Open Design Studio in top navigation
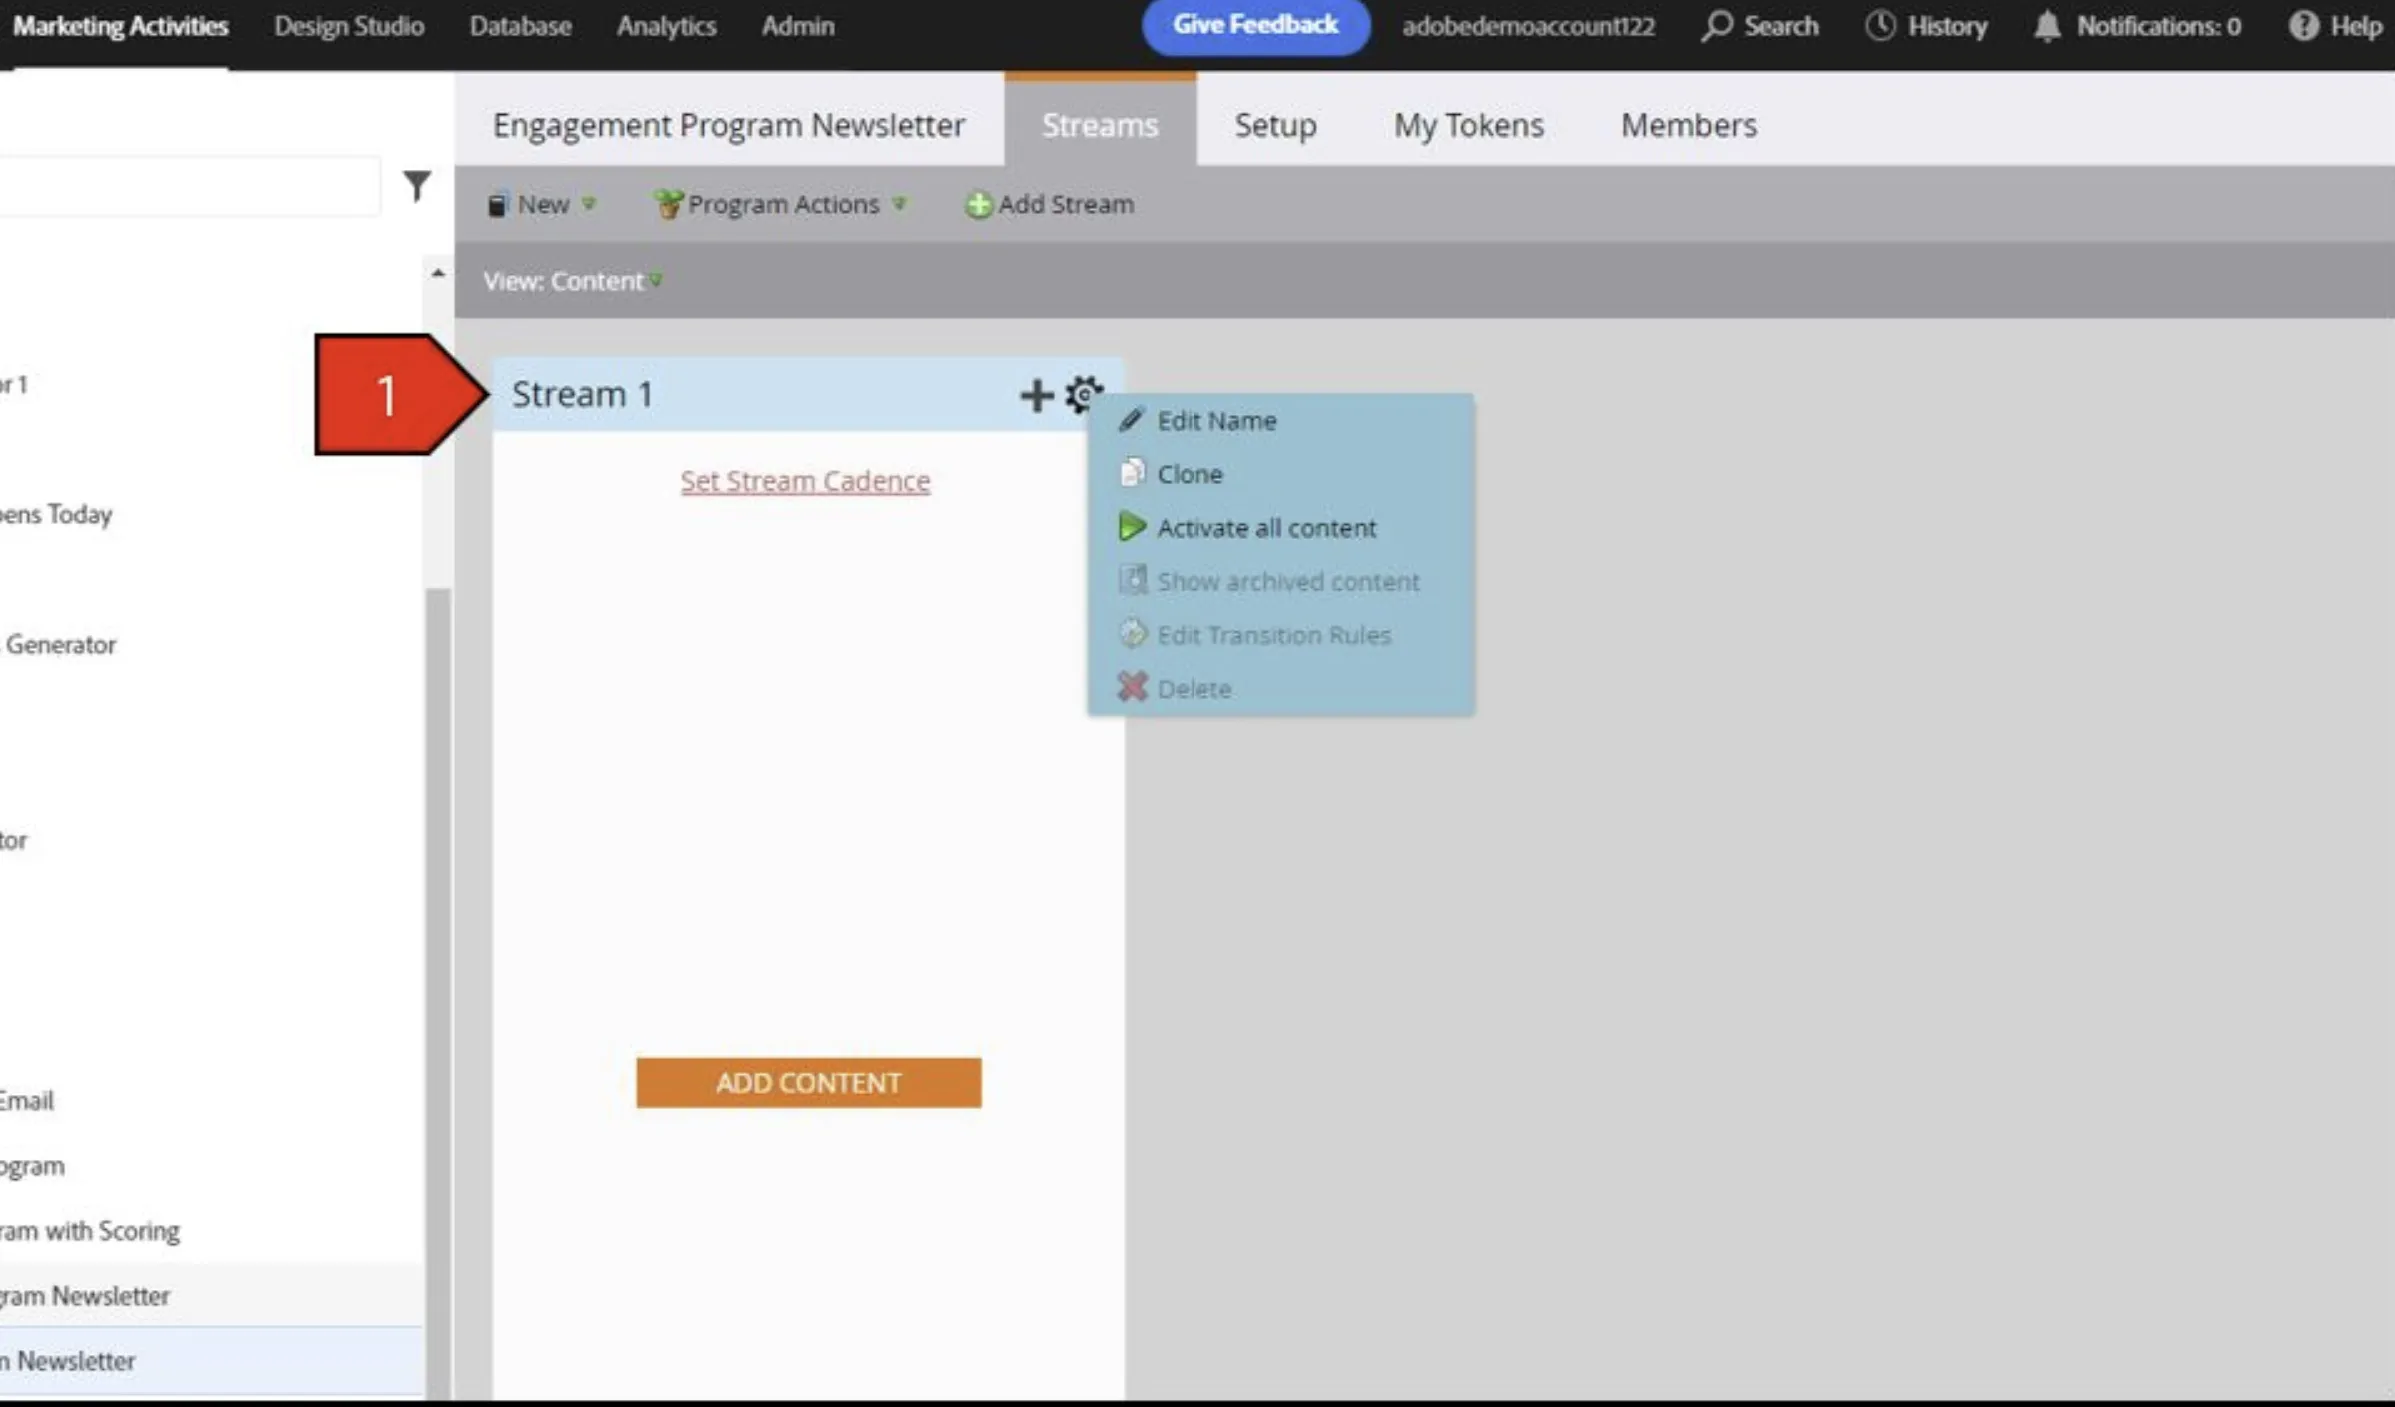 point(349,26)
